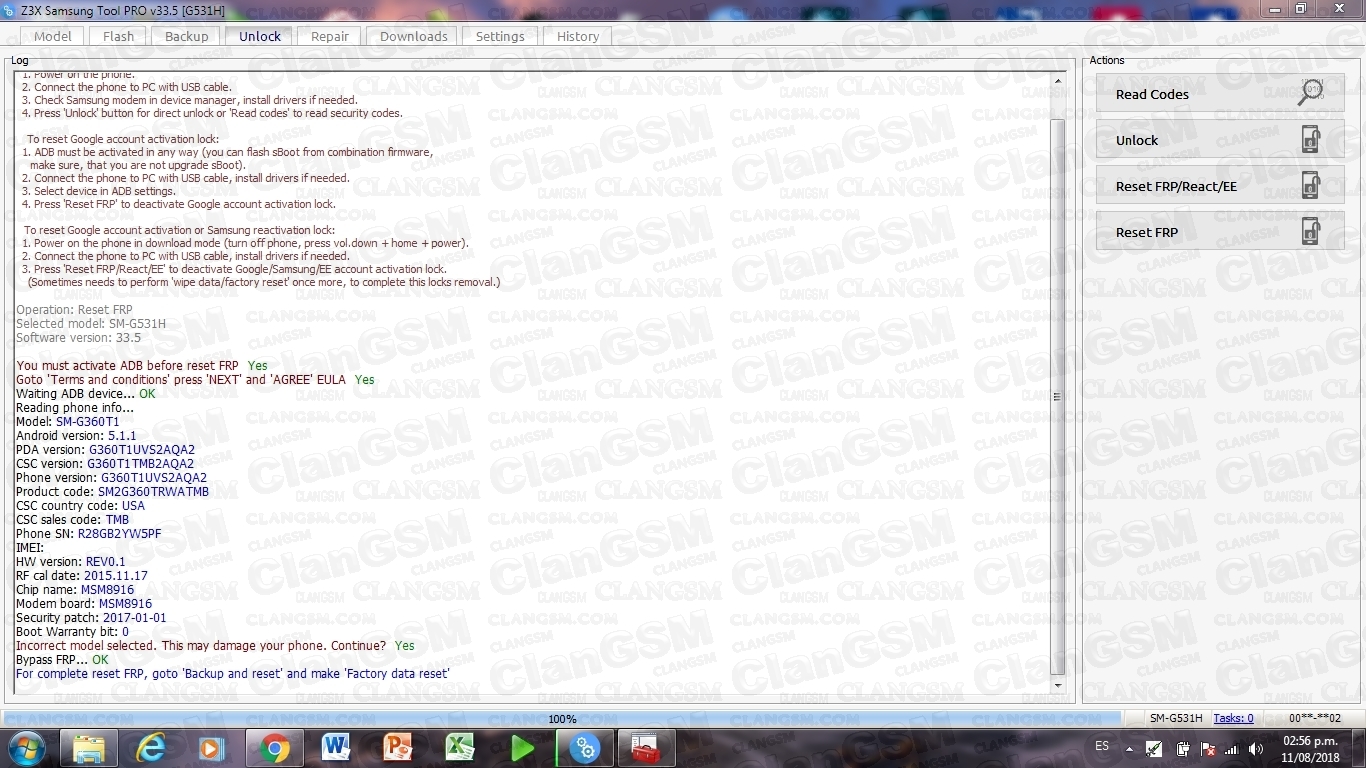Screen dimensions: 1366x768
Task: Click the green arrow taskbar app
Action: 522,748
